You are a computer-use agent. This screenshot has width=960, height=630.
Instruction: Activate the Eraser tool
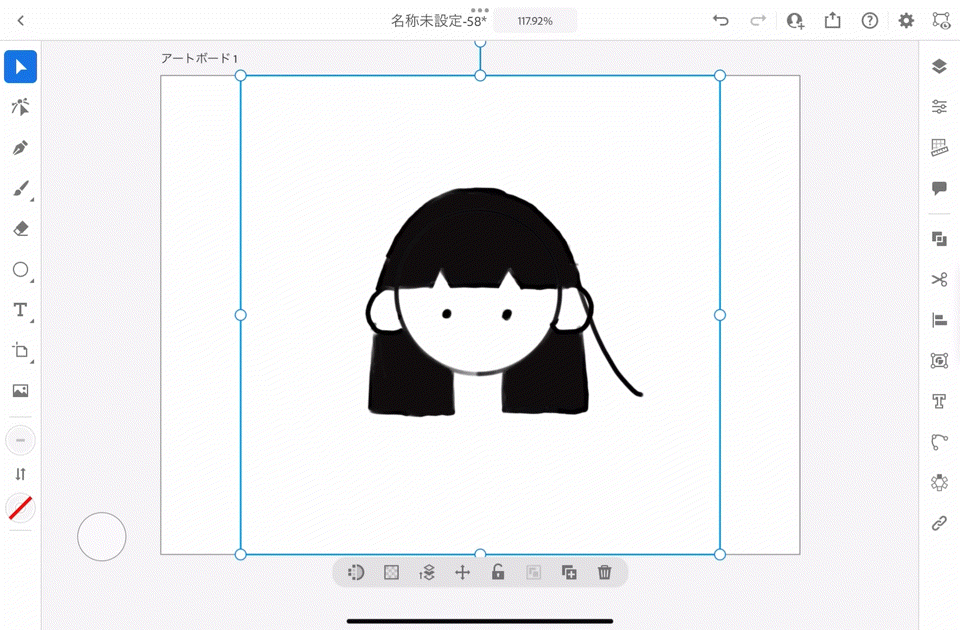[20, 229]
